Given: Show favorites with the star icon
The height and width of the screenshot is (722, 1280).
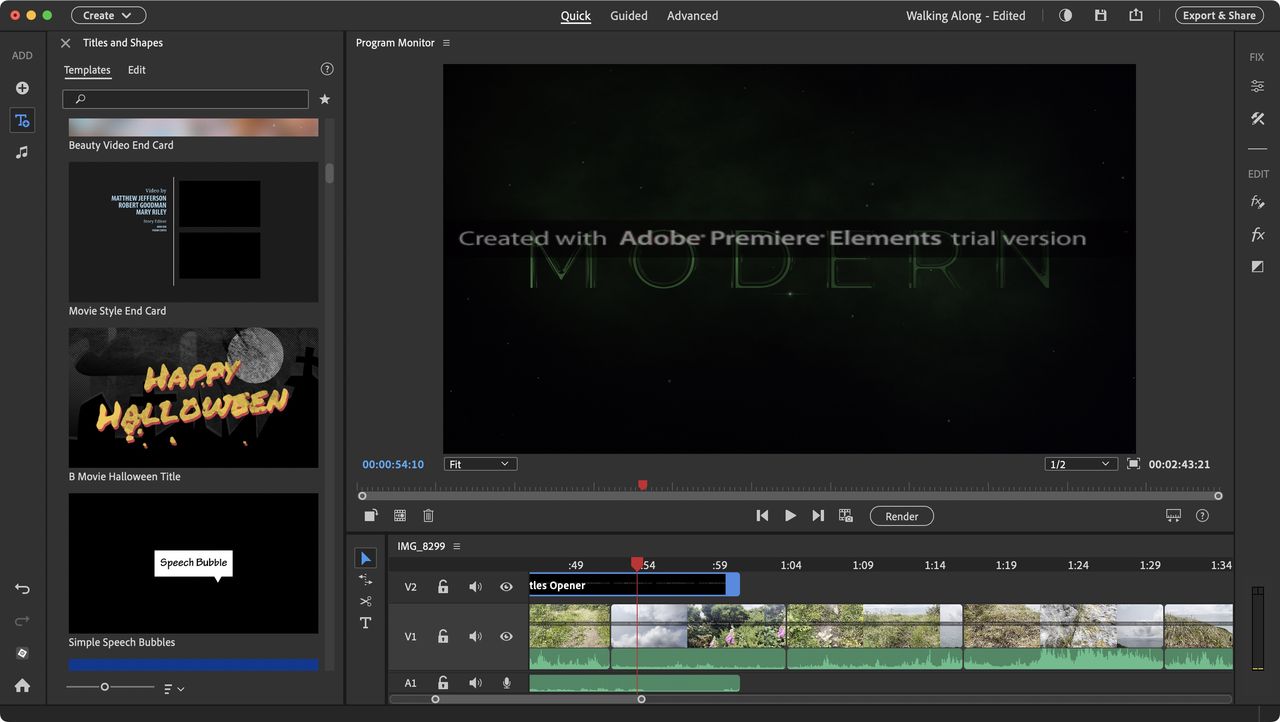Looking at the screenshot, I should click(324, 100).
